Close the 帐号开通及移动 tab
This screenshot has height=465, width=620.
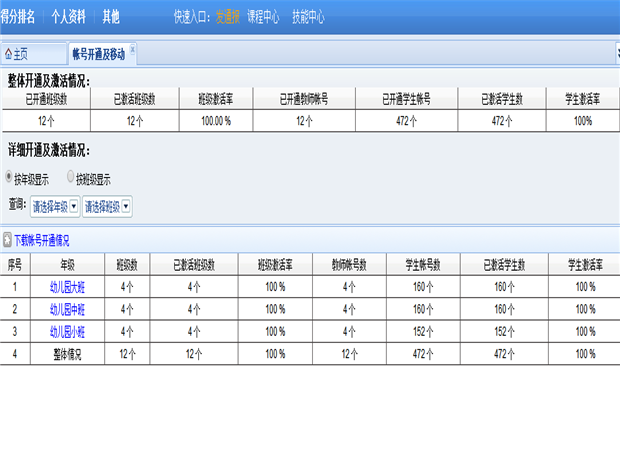(x=133, y=49)
